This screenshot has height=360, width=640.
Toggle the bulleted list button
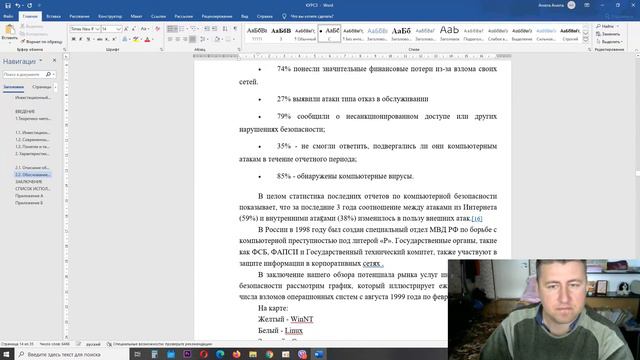172,29
